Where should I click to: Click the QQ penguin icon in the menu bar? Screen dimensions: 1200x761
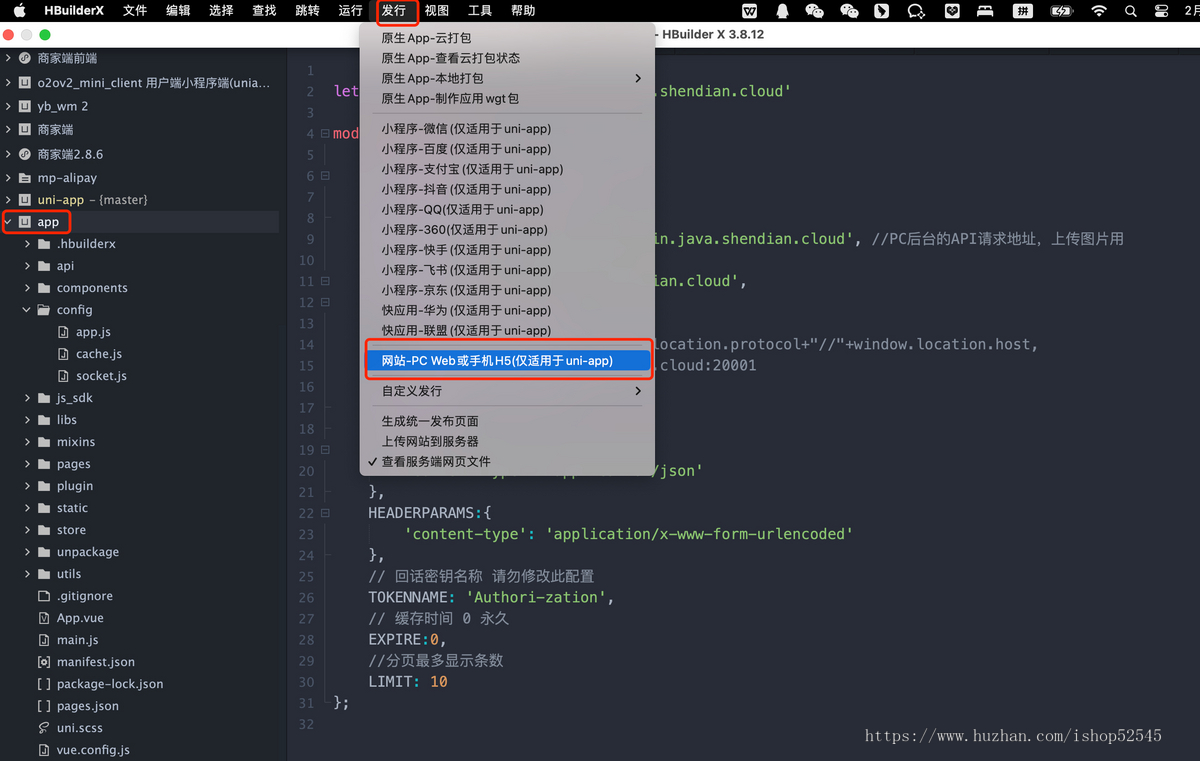[x=782, y=11]
